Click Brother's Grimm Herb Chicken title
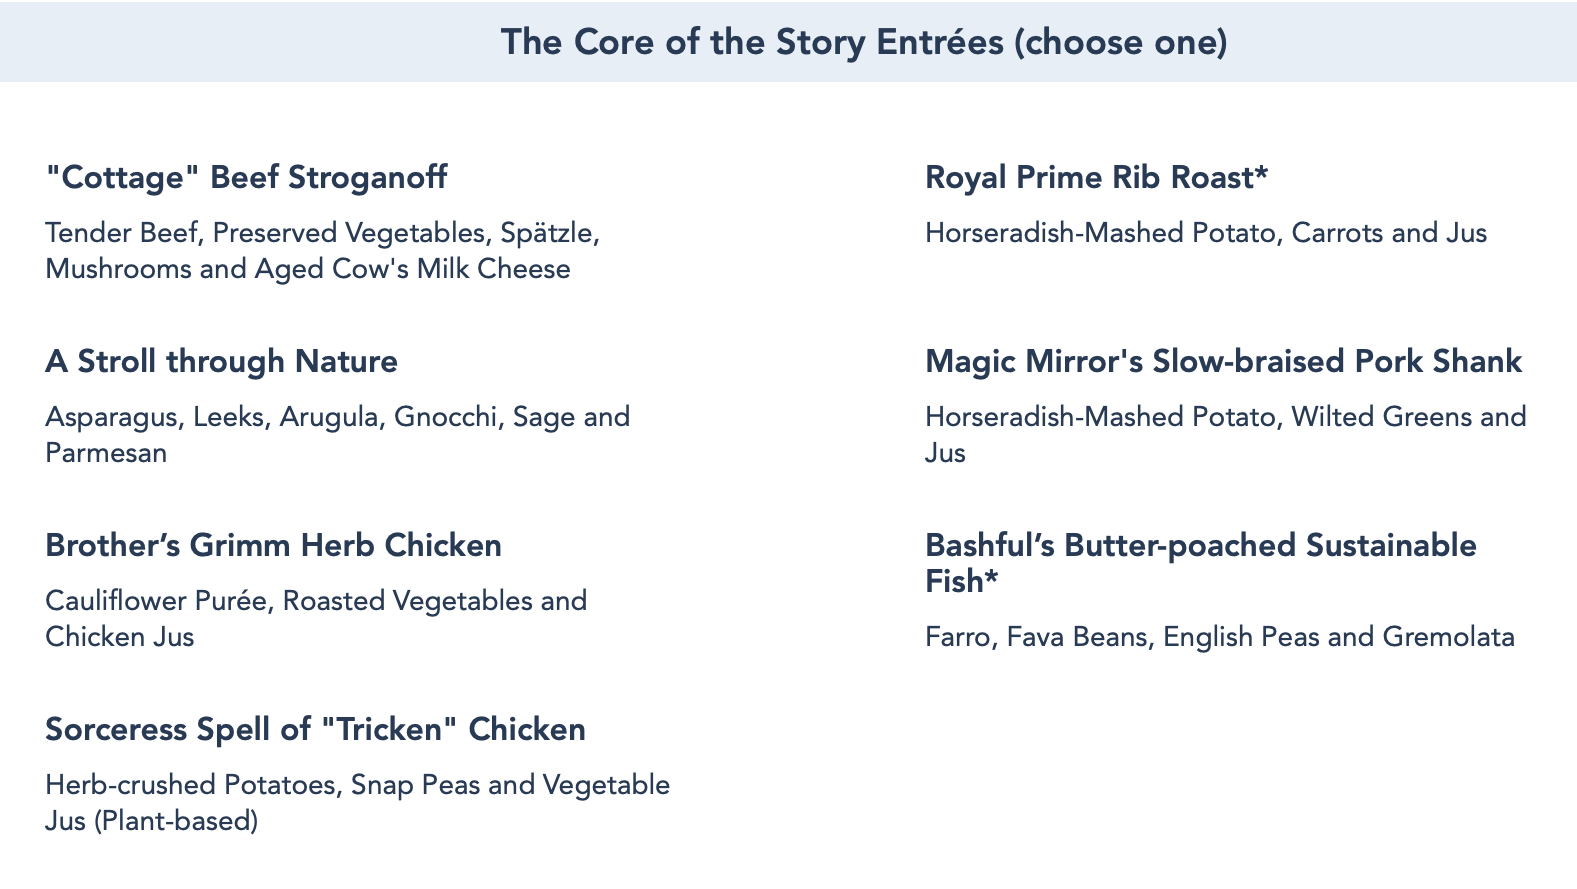Image resolution: width=1577 pixels, height=889 pixels. pos(273,546)
